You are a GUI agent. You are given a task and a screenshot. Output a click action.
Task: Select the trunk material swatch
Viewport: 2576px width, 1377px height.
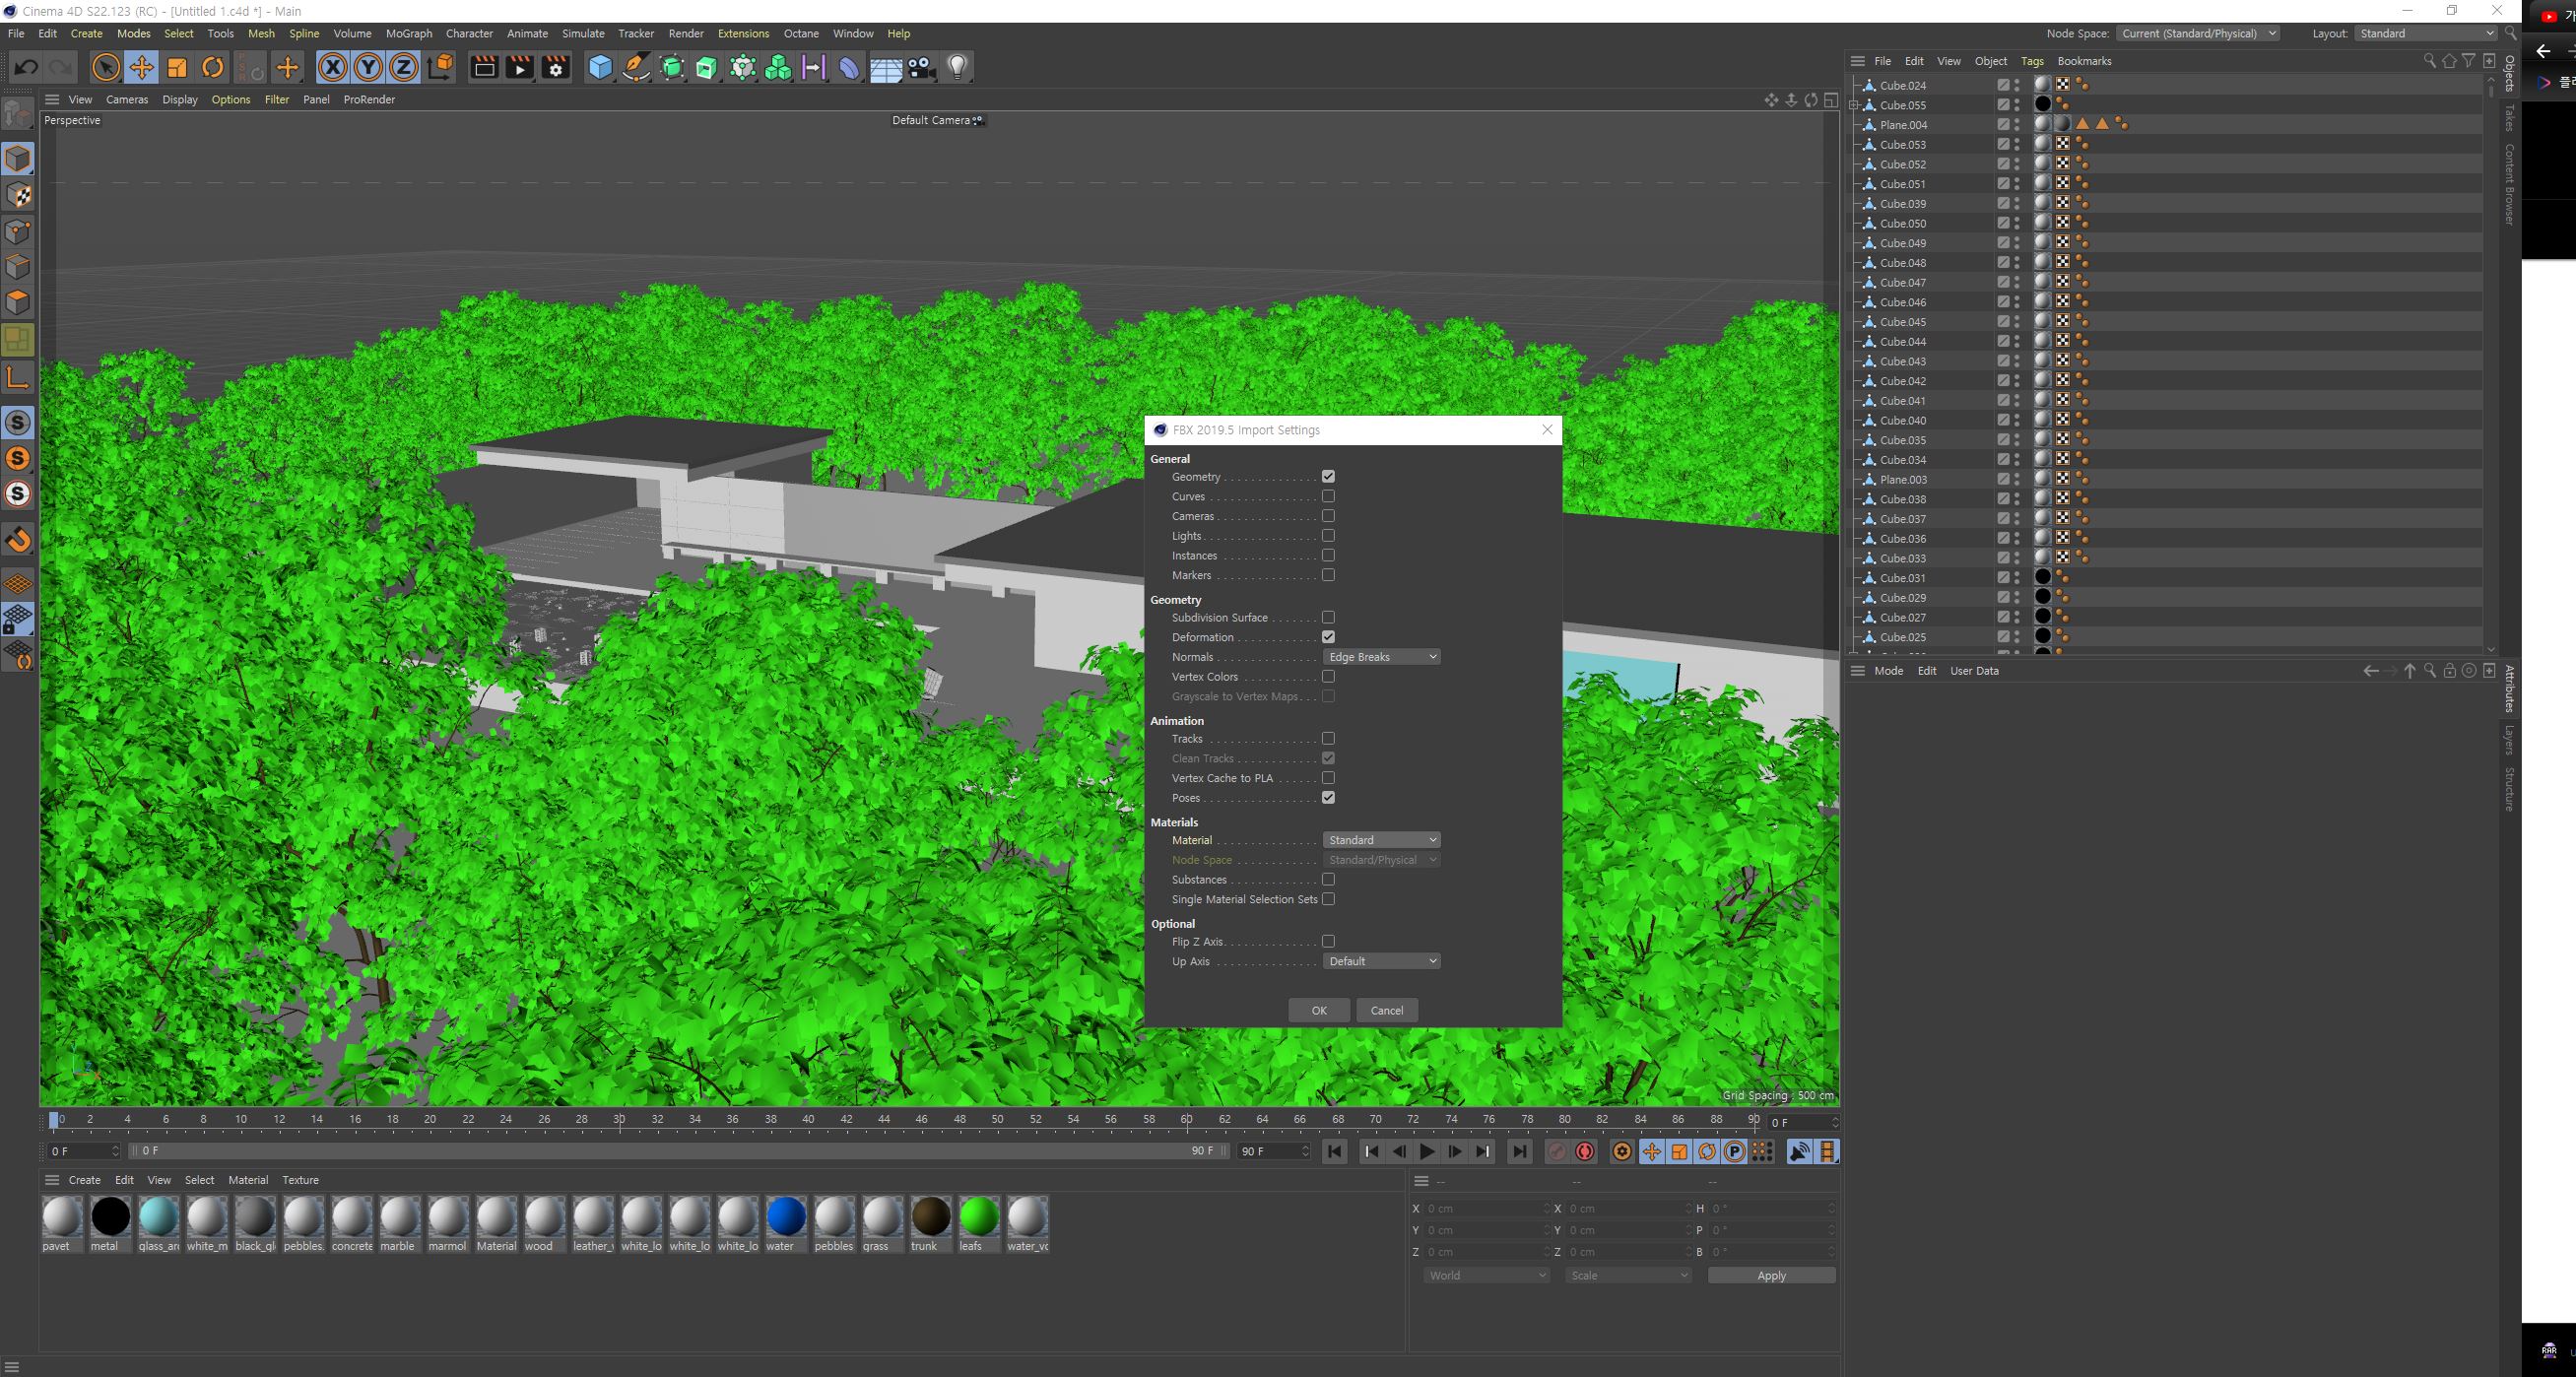click(930, 1225)
